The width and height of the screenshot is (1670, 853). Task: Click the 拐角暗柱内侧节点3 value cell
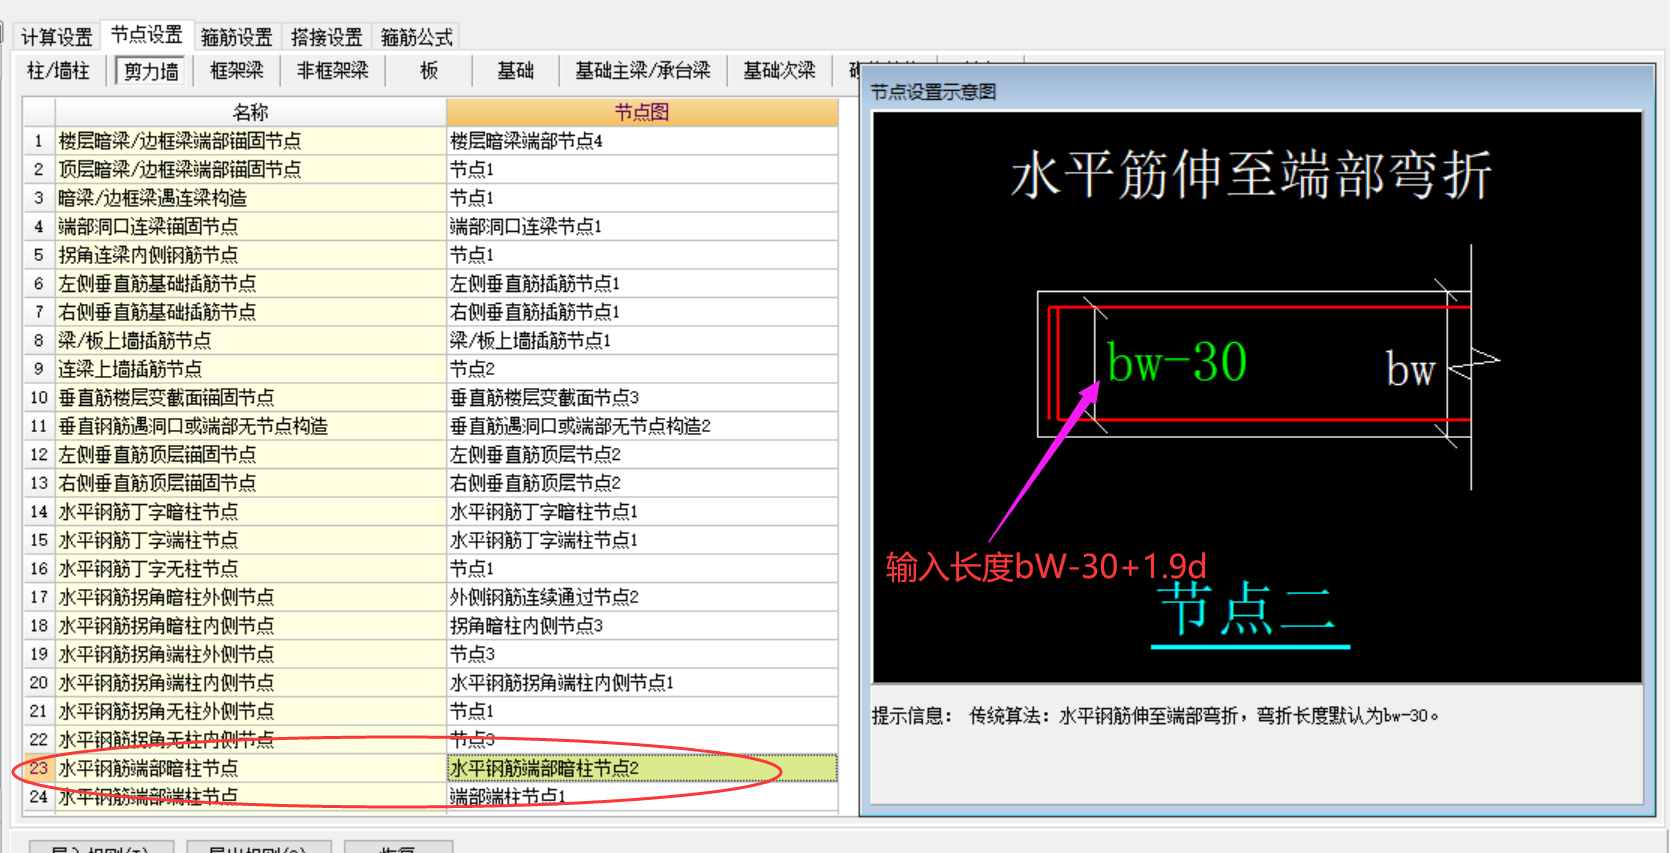click(642, 625)
